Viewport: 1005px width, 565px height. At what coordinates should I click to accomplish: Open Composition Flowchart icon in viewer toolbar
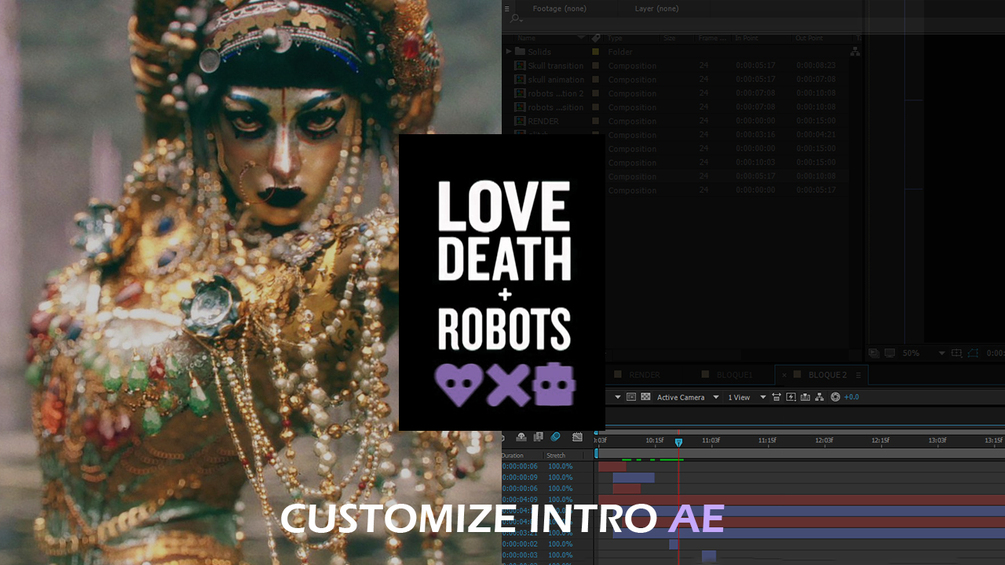click(x=819, y=397)
